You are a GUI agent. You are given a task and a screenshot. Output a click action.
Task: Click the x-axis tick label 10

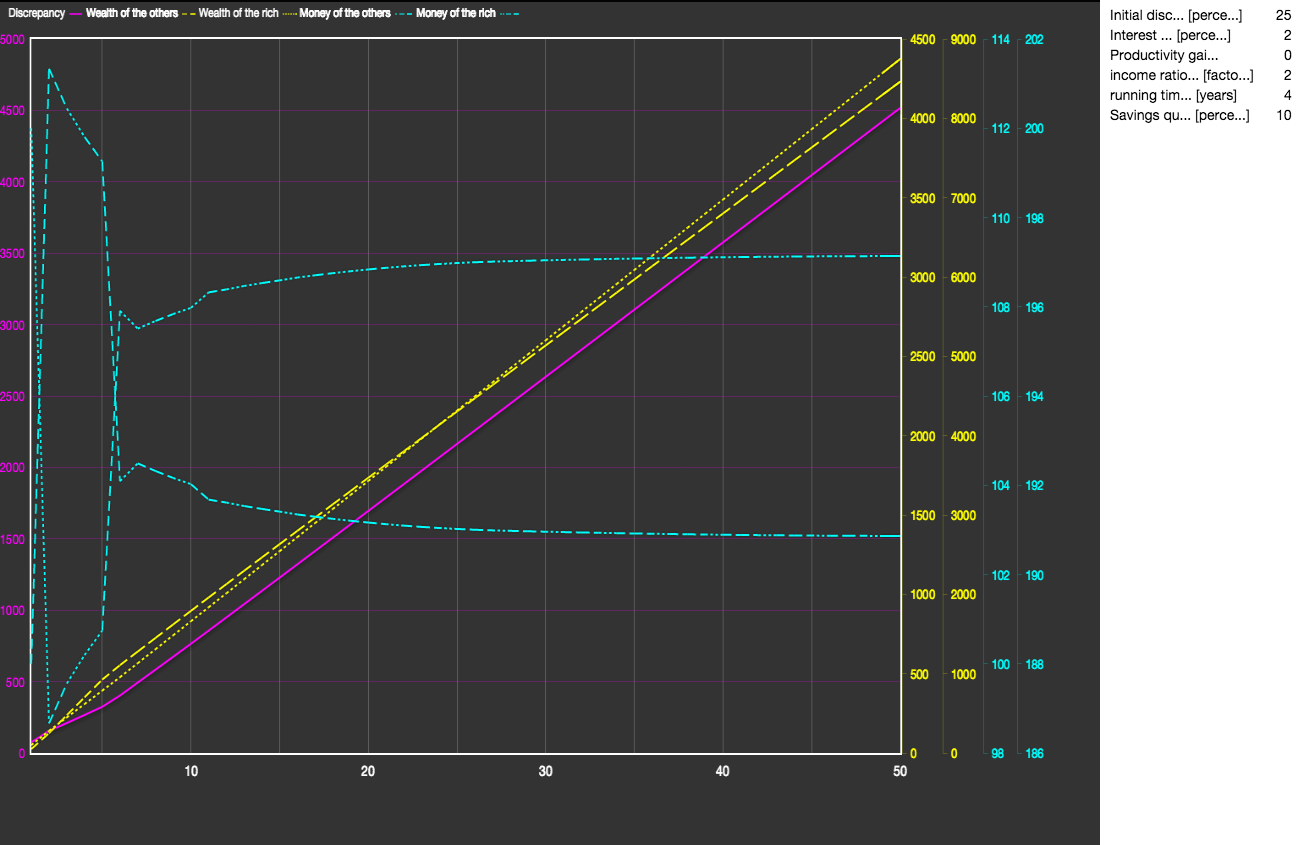pyautogui.click(x=190, y=771)
